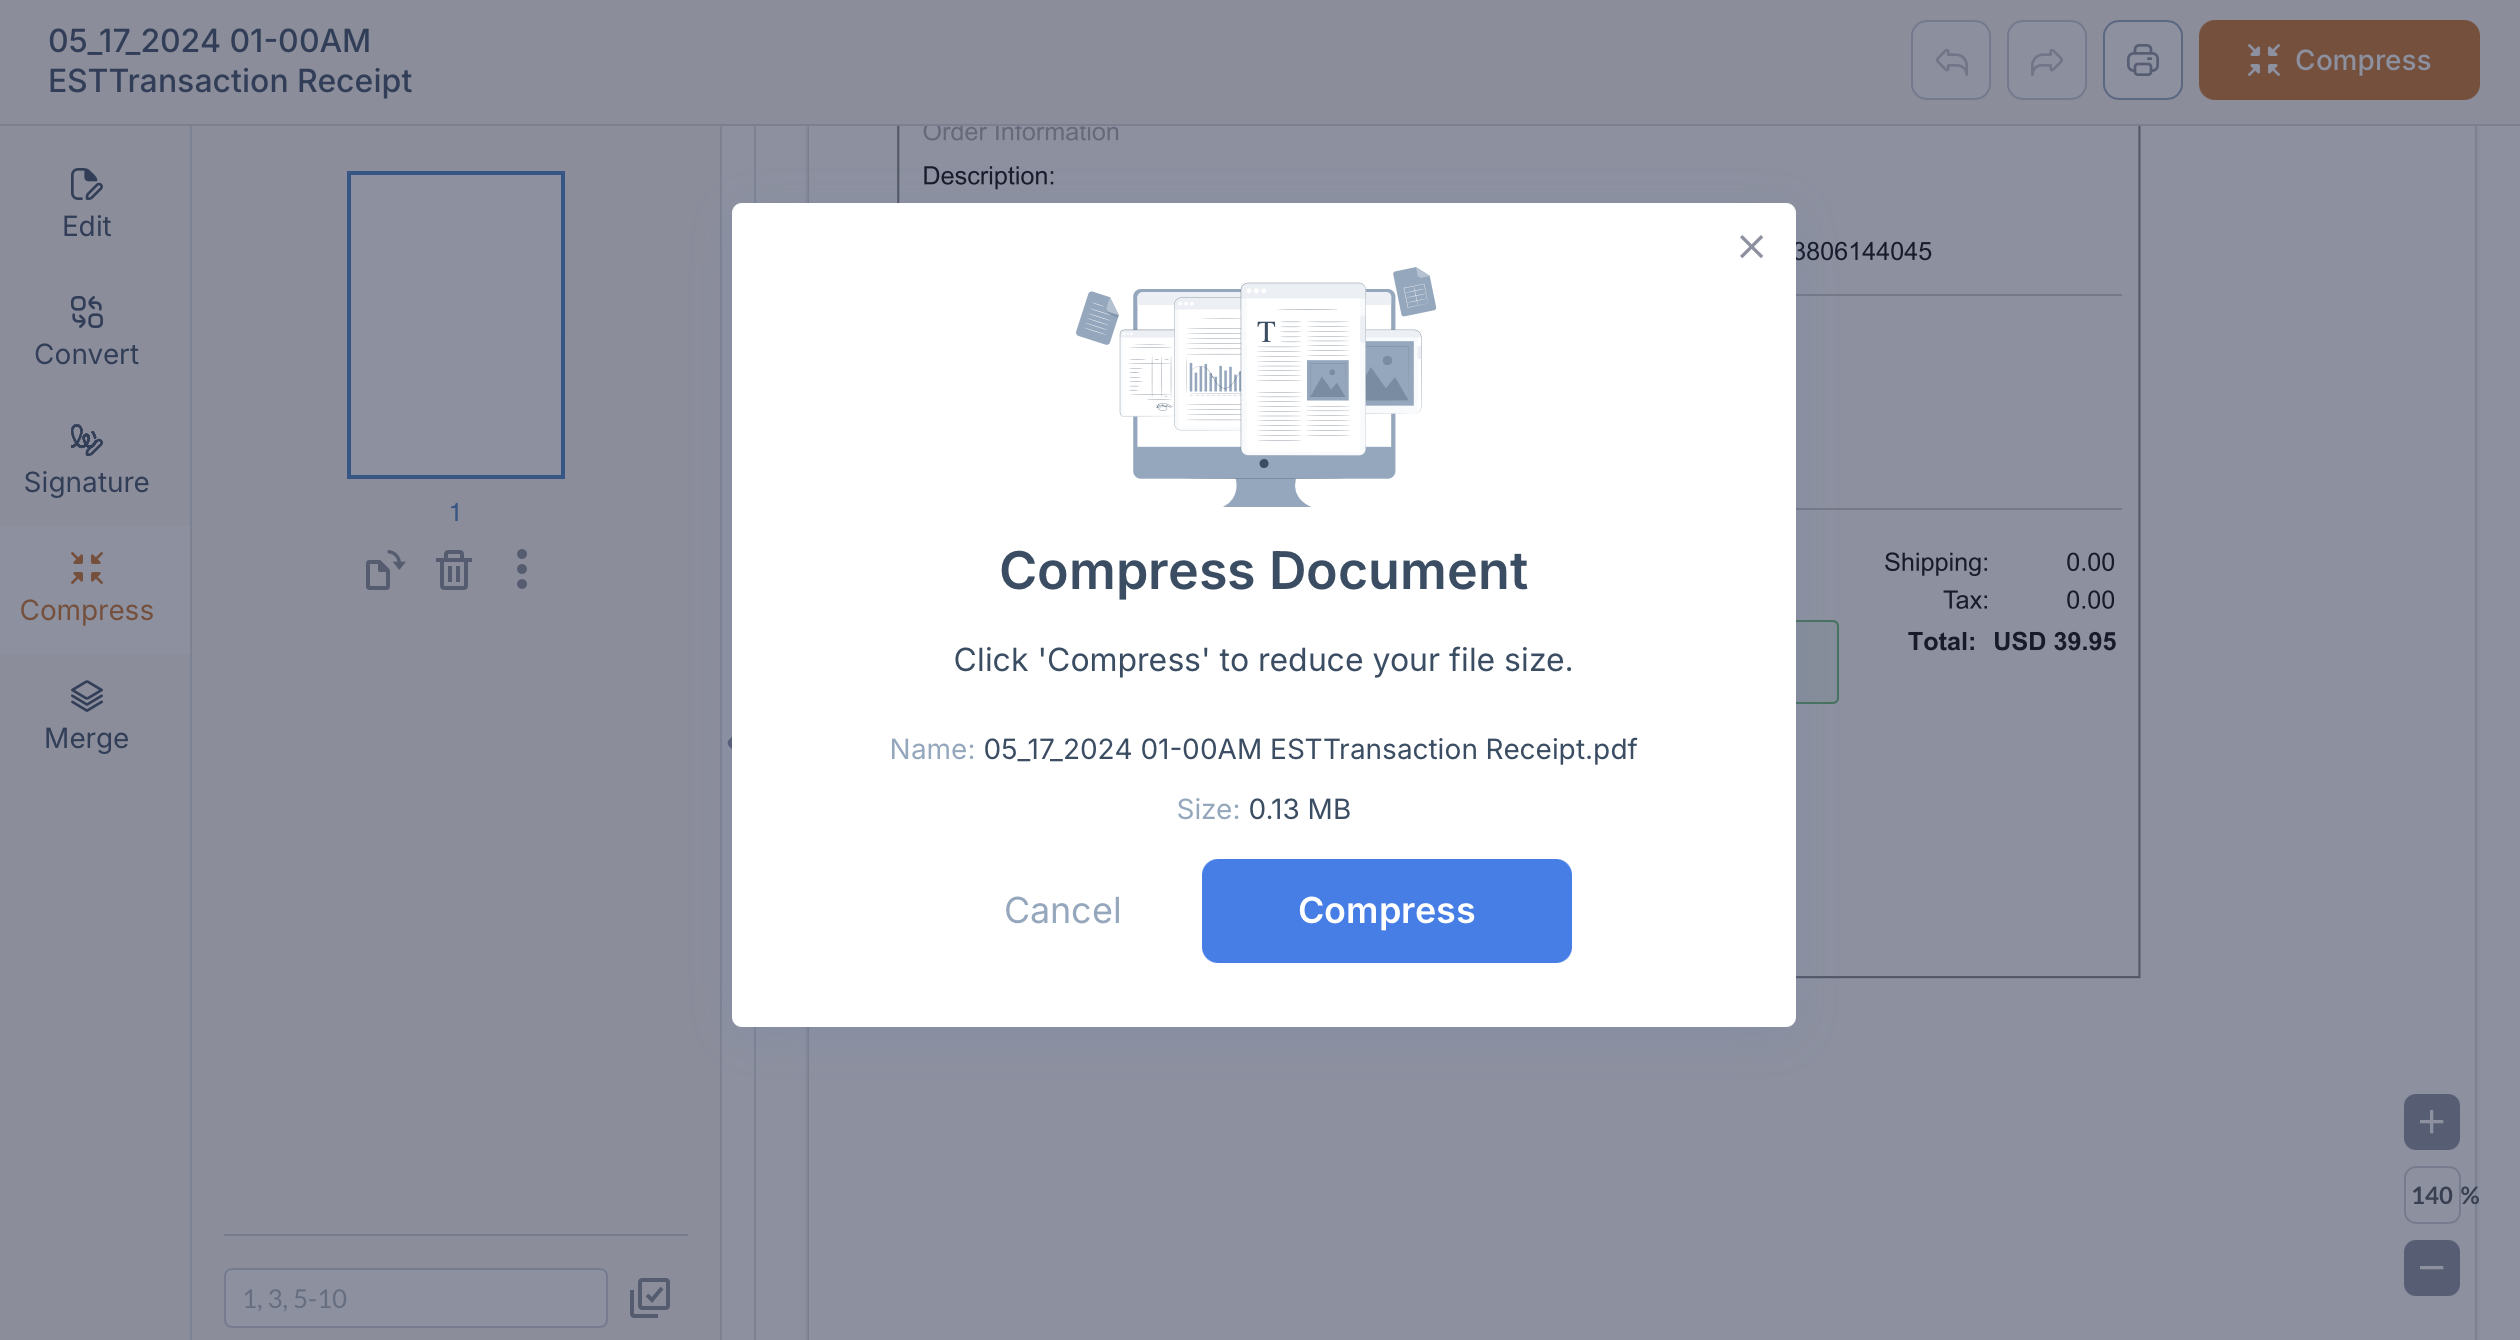
Task: Zoom out with the minus button
Action: [x=2431, y=1268]
